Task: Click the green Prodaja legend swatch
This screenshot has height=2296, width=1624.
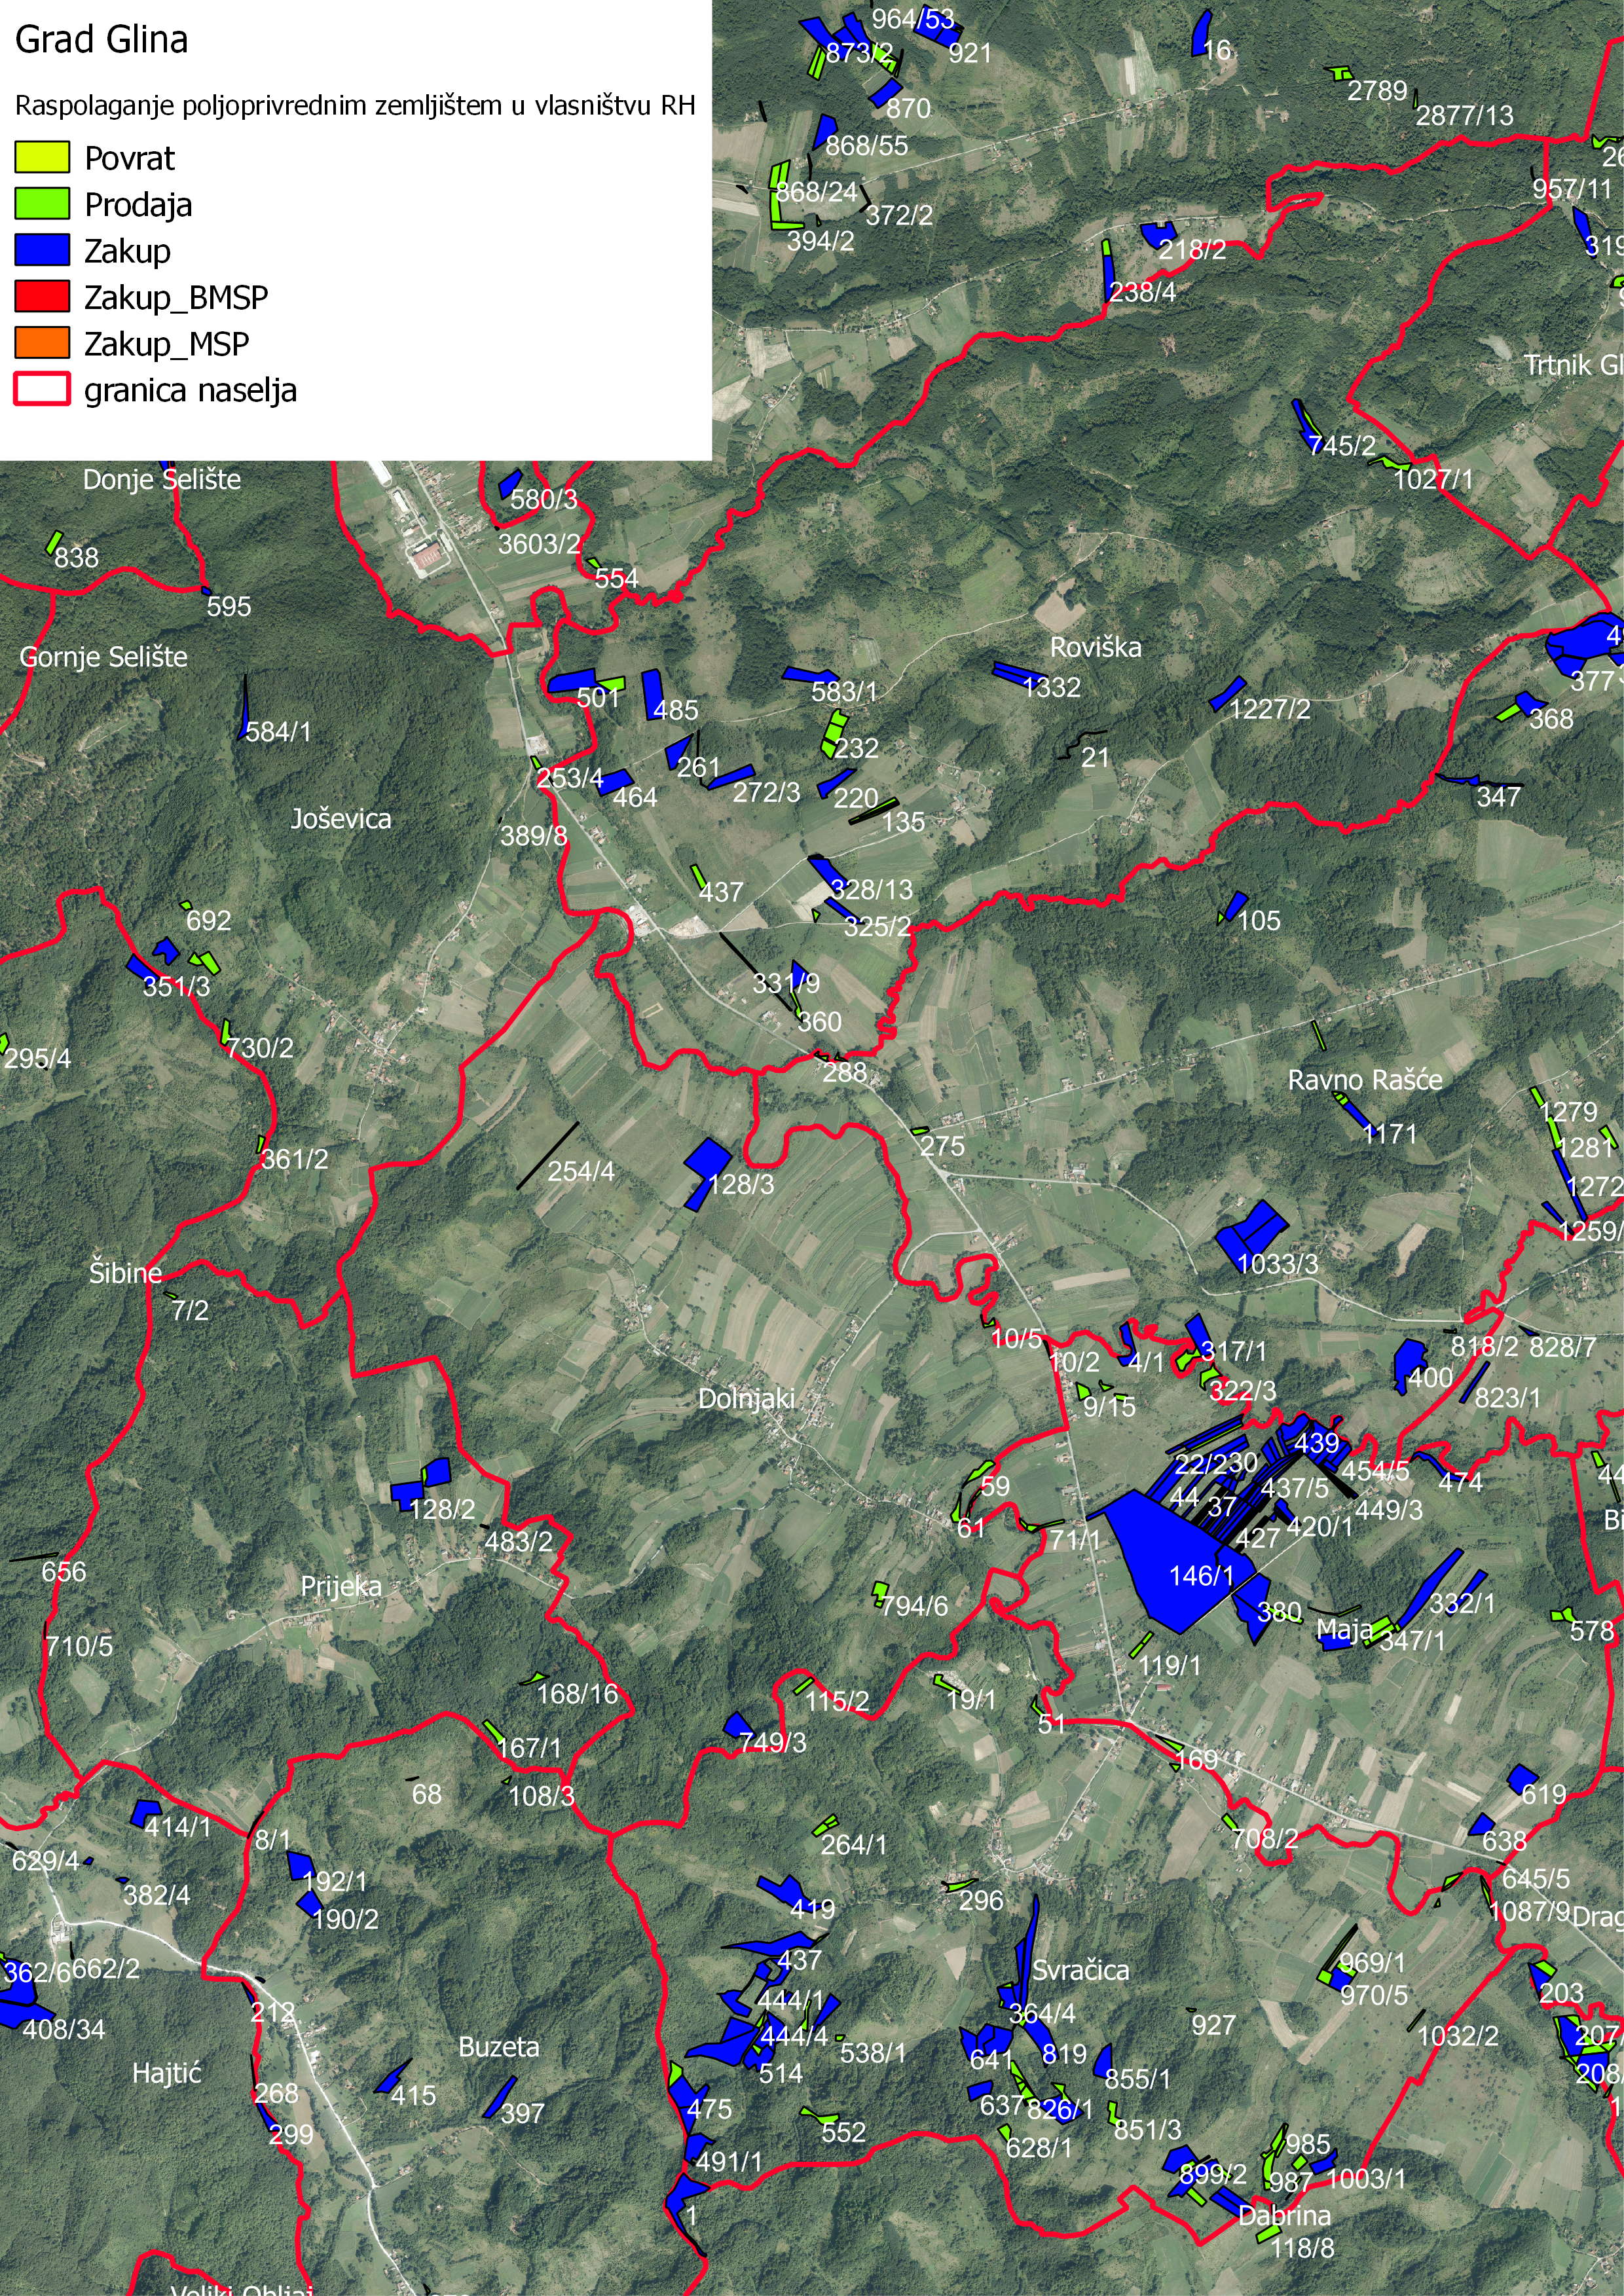Action: tap(42, 204)
